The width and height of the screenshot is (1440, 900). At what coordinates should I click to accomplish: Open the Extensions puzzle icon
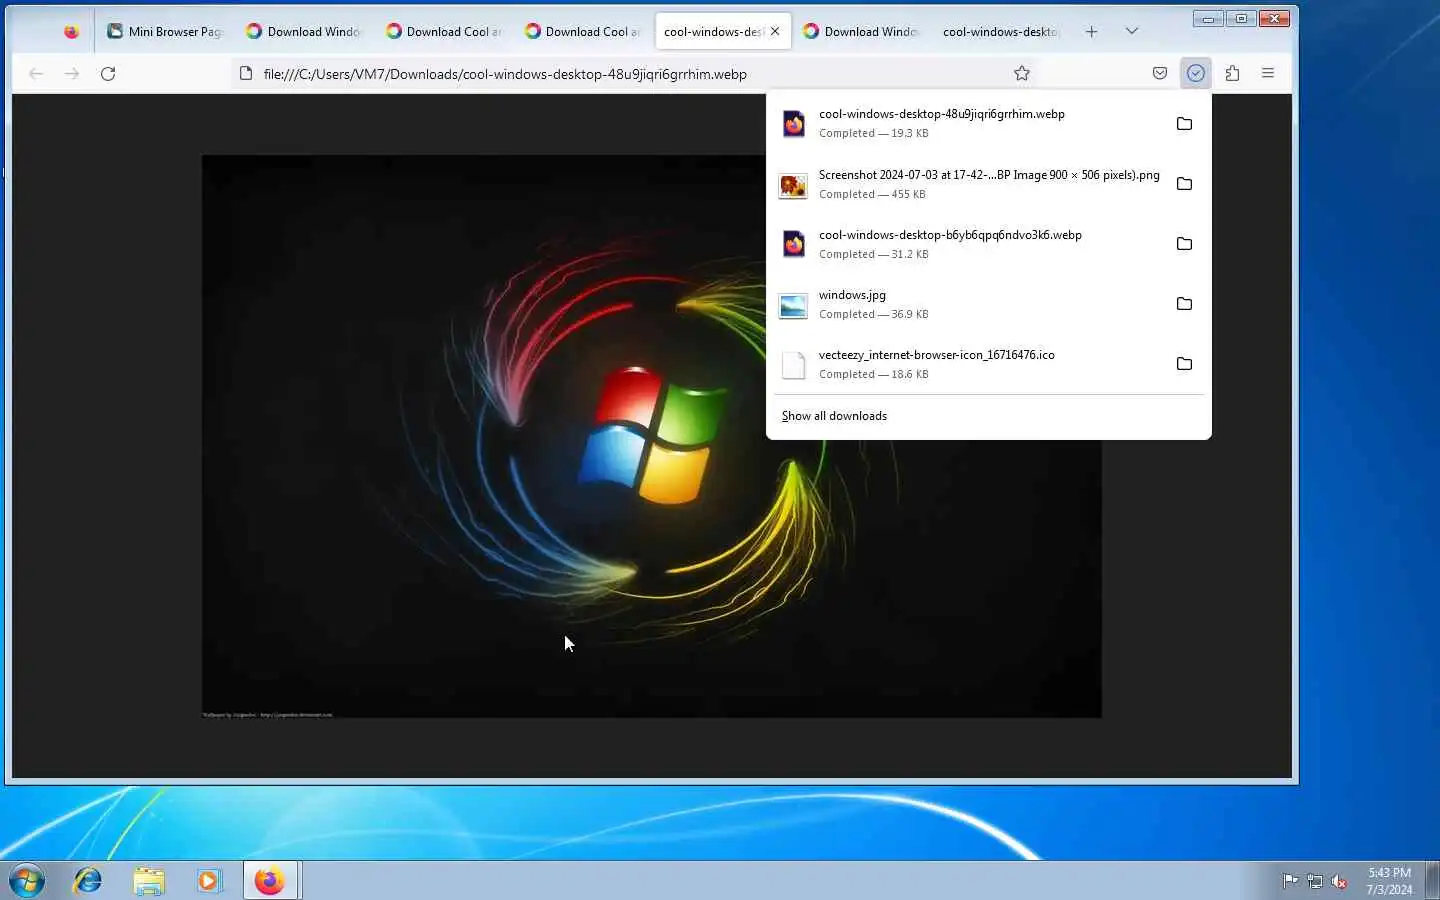point(1232,73)
